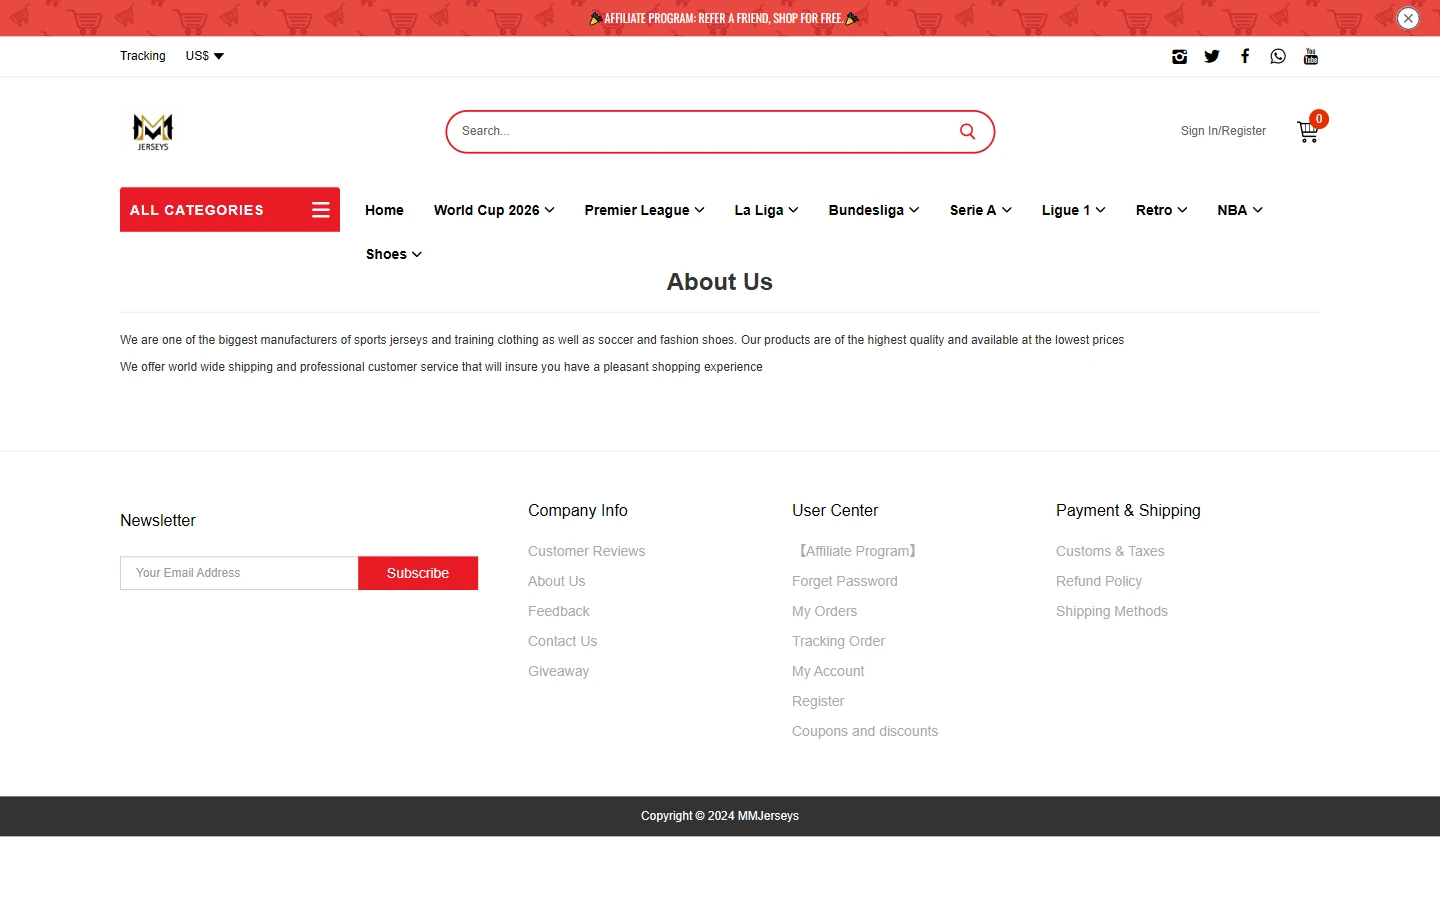
Task: Open the Feedback link
Action: pos(559,611)
